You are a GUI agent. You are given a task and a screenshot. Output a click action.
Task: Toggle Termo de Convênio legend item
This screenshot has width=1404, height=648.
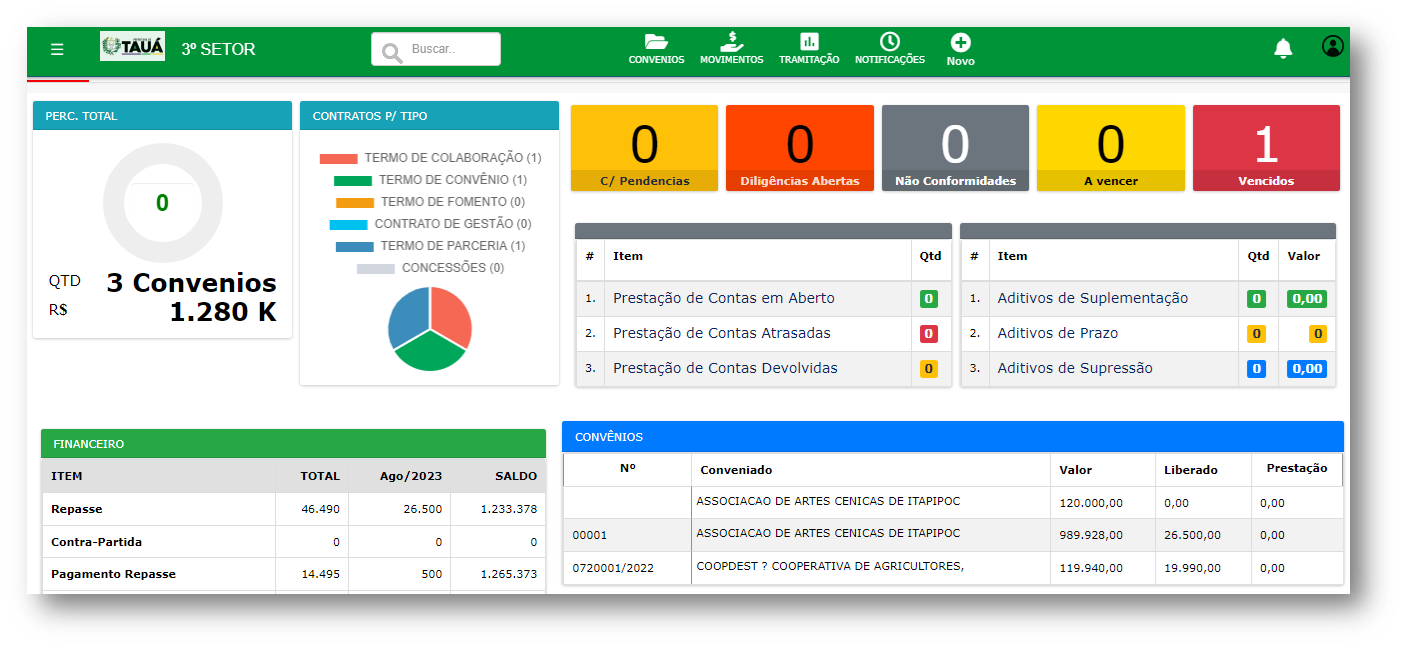(x=430, y=180)
